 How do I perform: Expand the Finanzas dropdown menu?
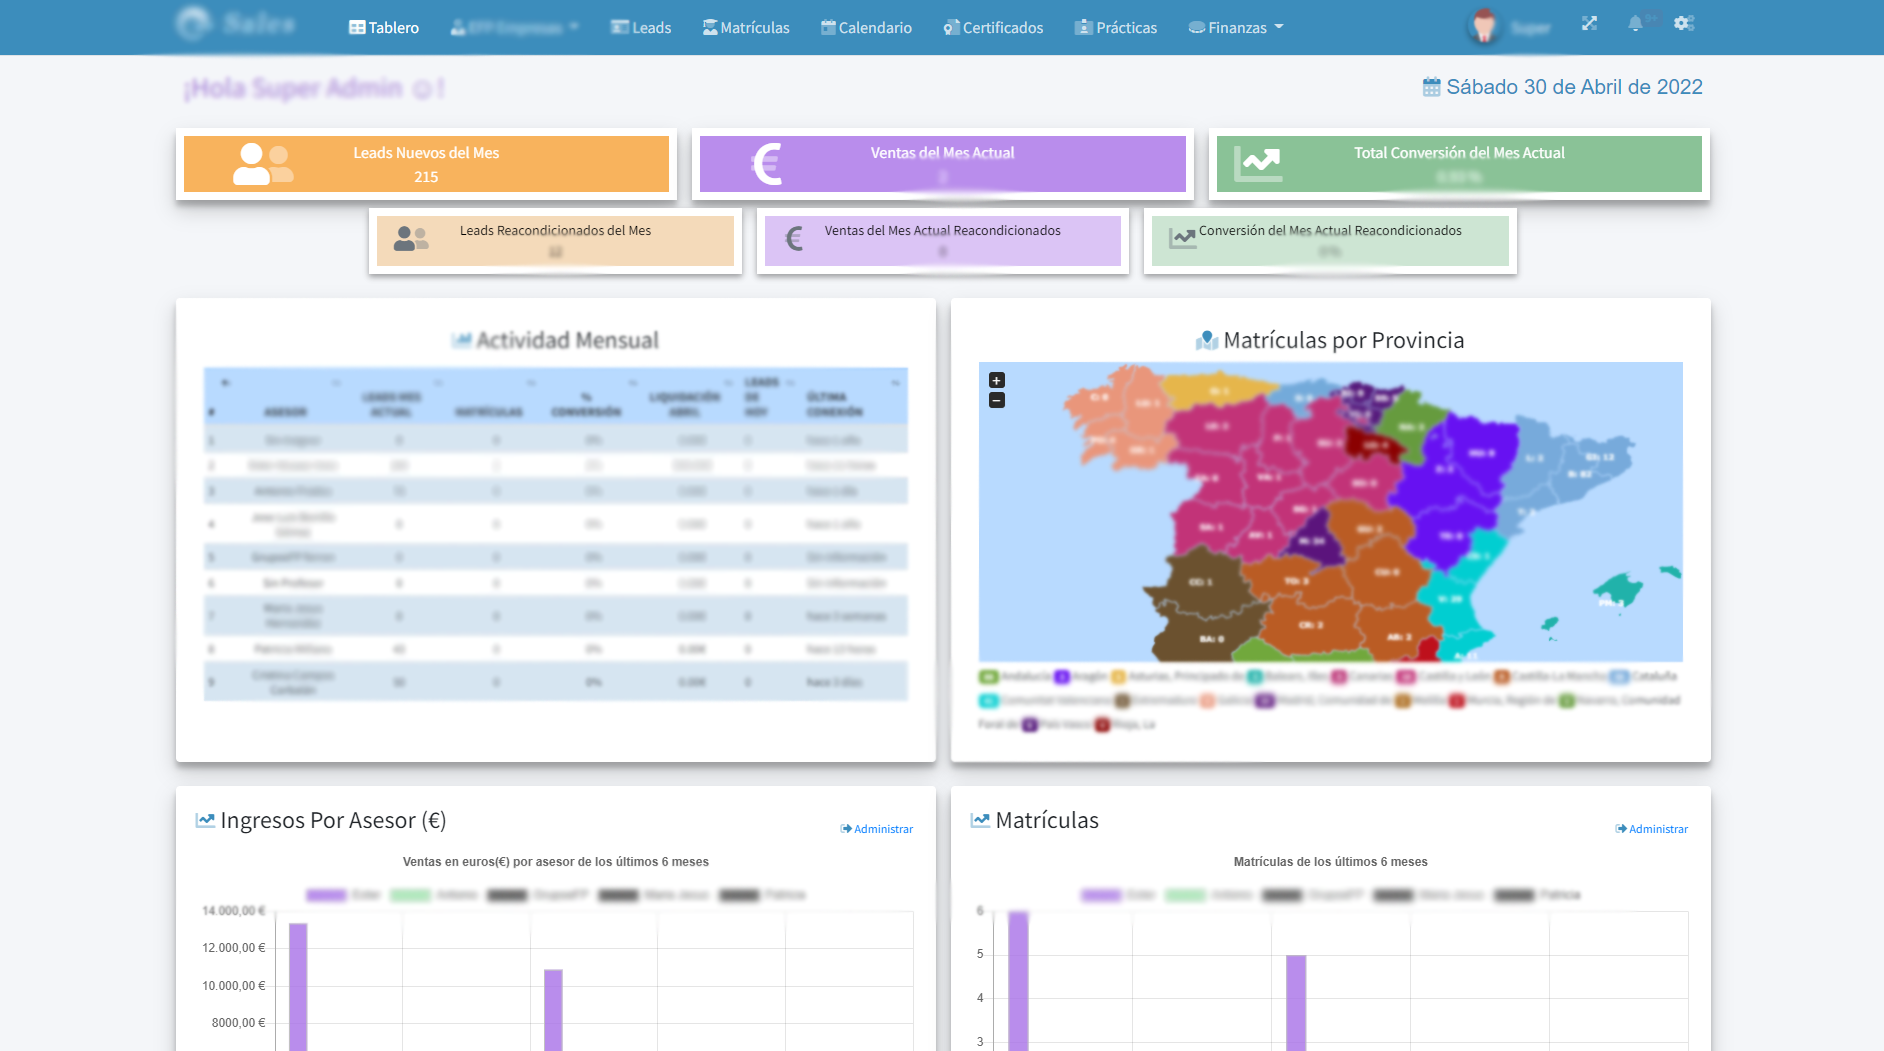click(x=1236, y=28)
